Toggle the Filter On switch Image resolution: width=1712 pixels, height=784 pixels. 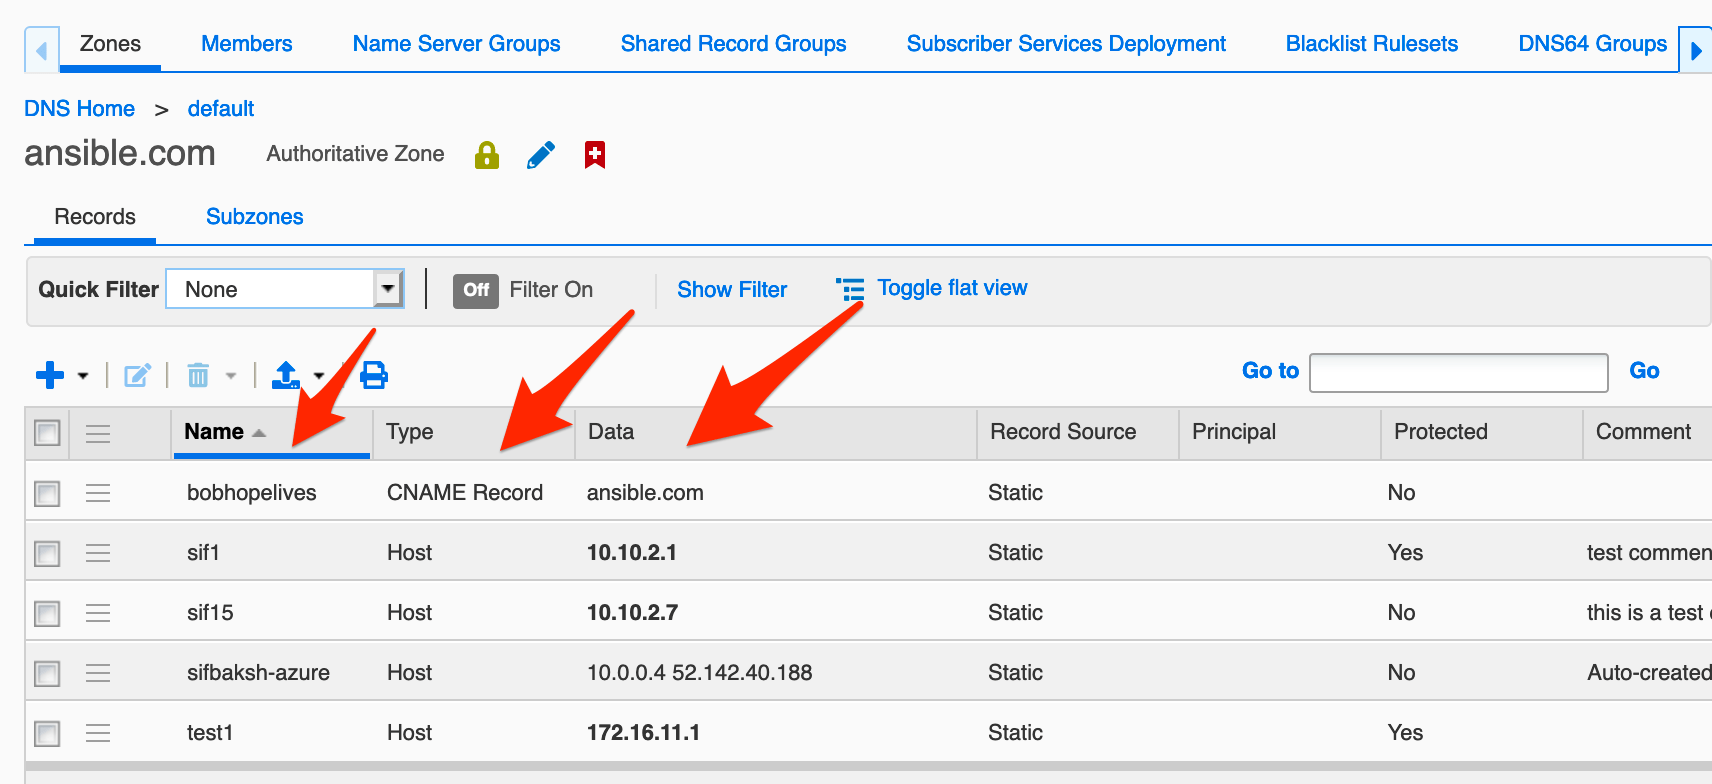tap(476, 290)
